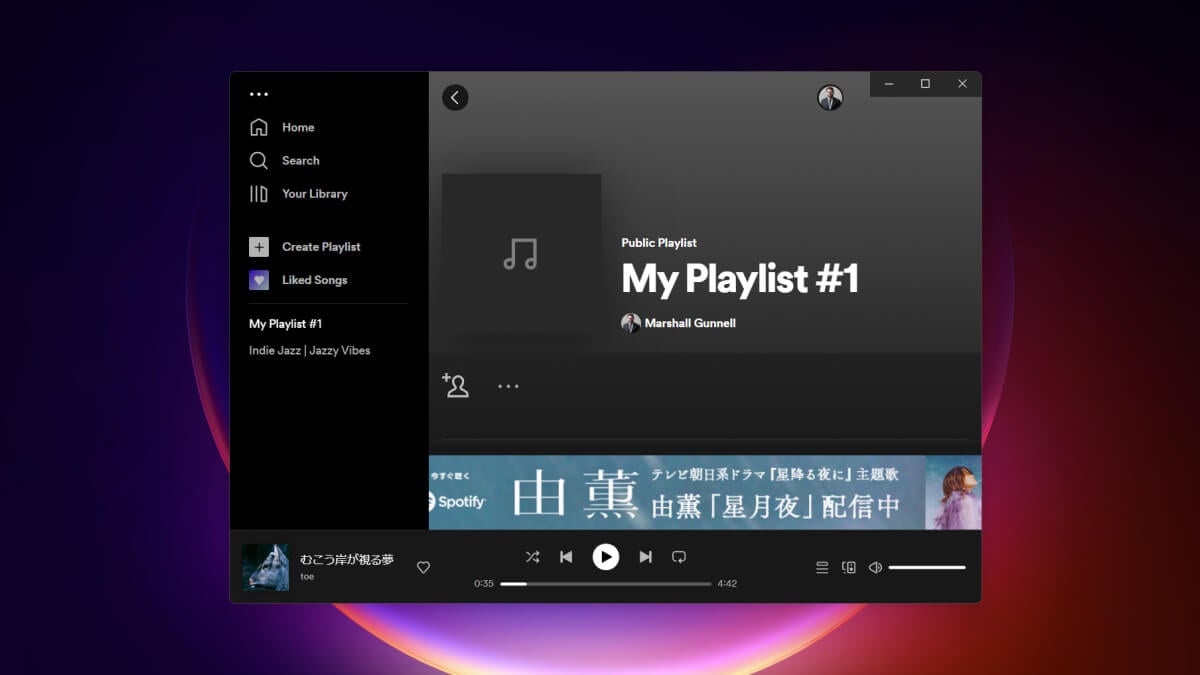The width and height of the screenshot is (1200, 675).
Task: Click the playlist cover image placeholder
Action: [521, 254]
